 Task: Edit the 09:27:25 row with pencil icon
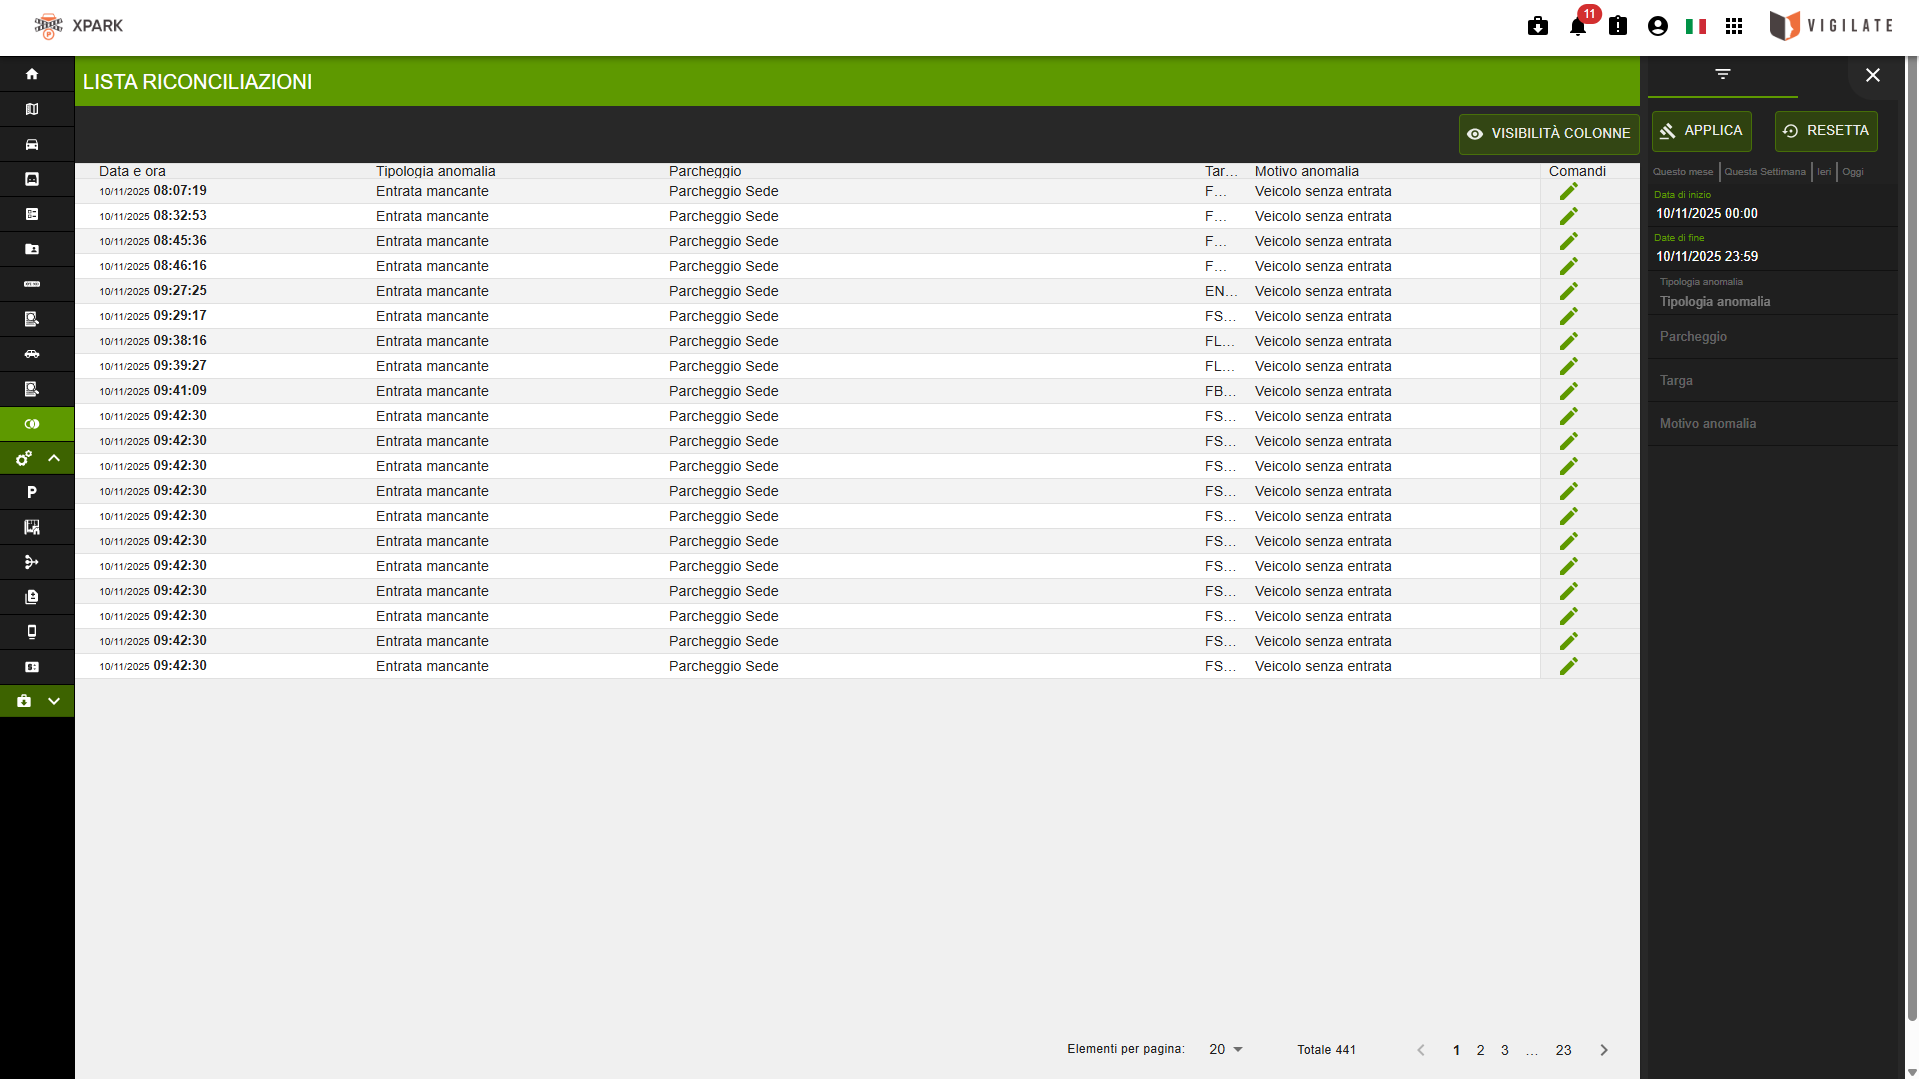(x=1568, y=291)
